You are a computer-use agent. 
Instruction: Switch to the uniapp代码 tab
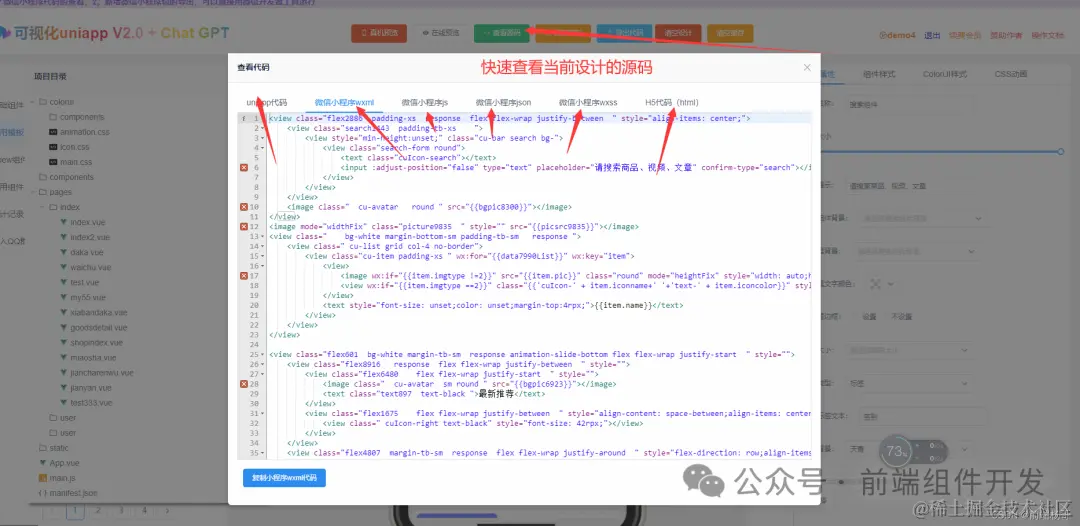click(267, 103)
